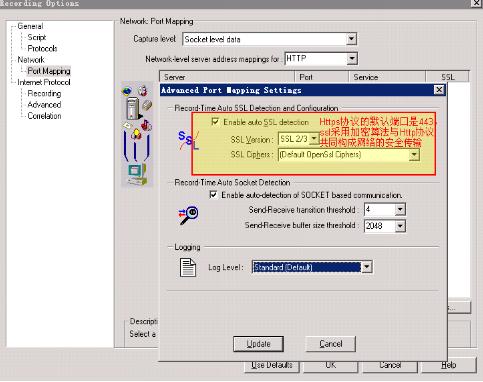Select Port Mapping tree item
The height and width of the screenshot is (382, 483).
pos(49,71)
